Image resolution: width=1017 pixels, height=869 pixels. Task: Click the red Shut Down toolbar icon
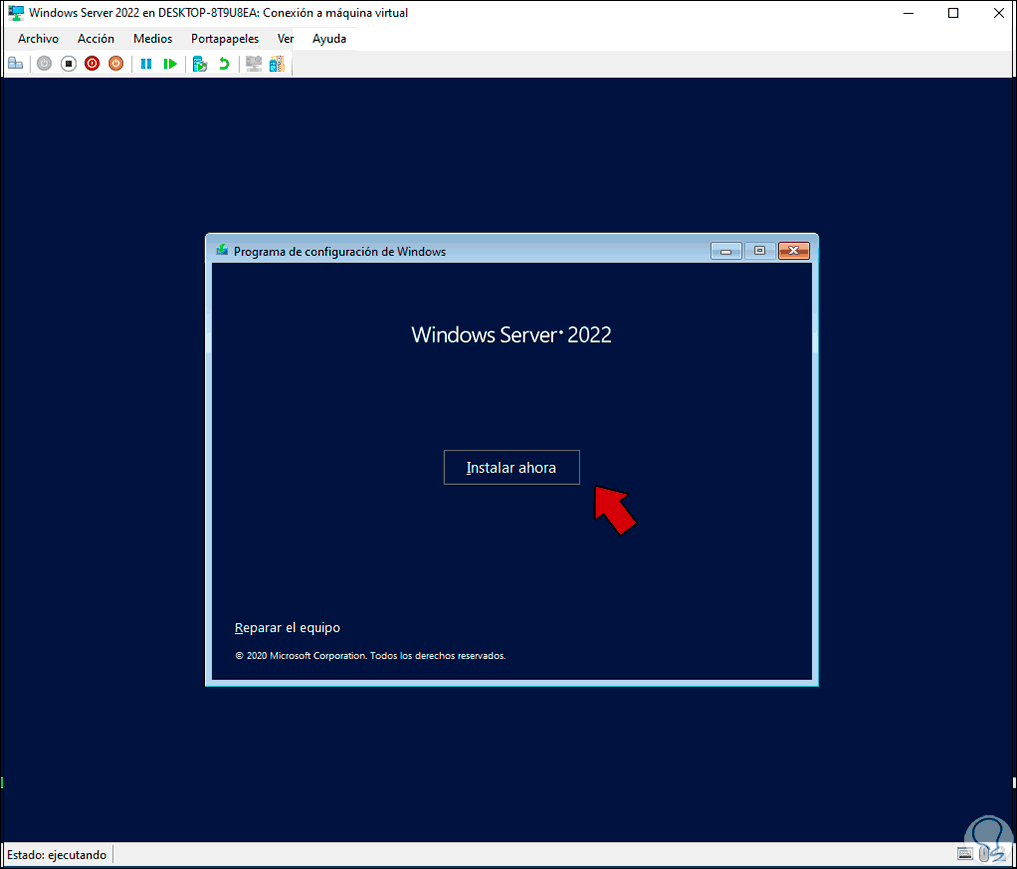(x=92, y=64)
